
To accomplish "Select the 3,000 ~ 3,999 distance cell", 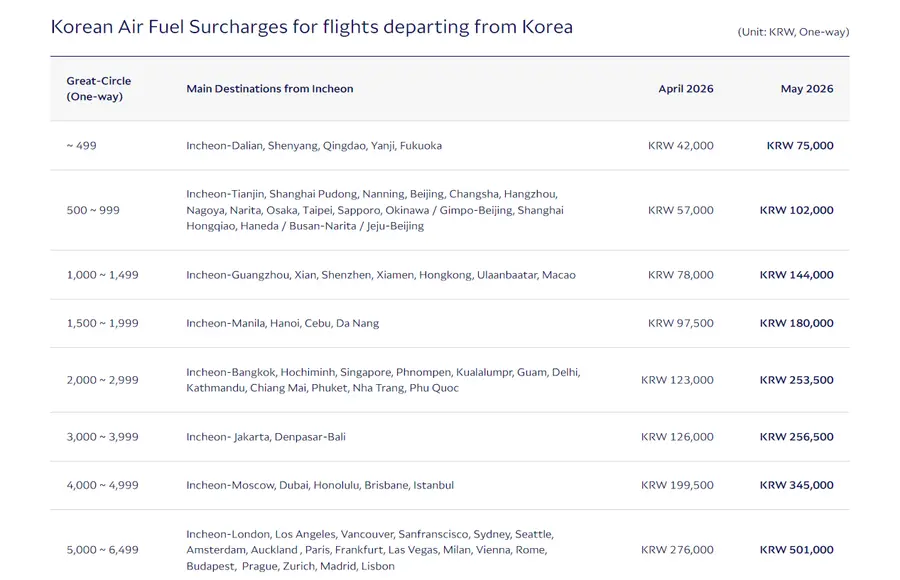I will [x=103, y=436].
